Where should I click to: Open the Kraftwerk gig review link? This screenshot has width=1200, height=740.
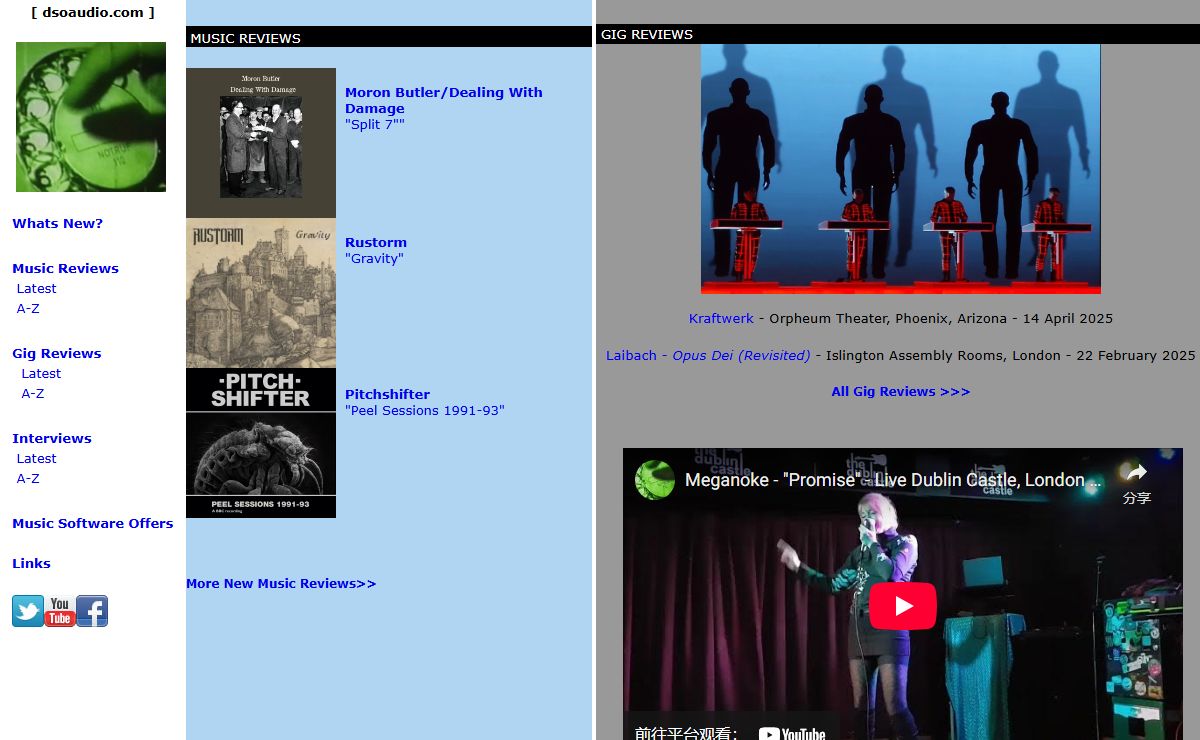[x=721, y=318]
